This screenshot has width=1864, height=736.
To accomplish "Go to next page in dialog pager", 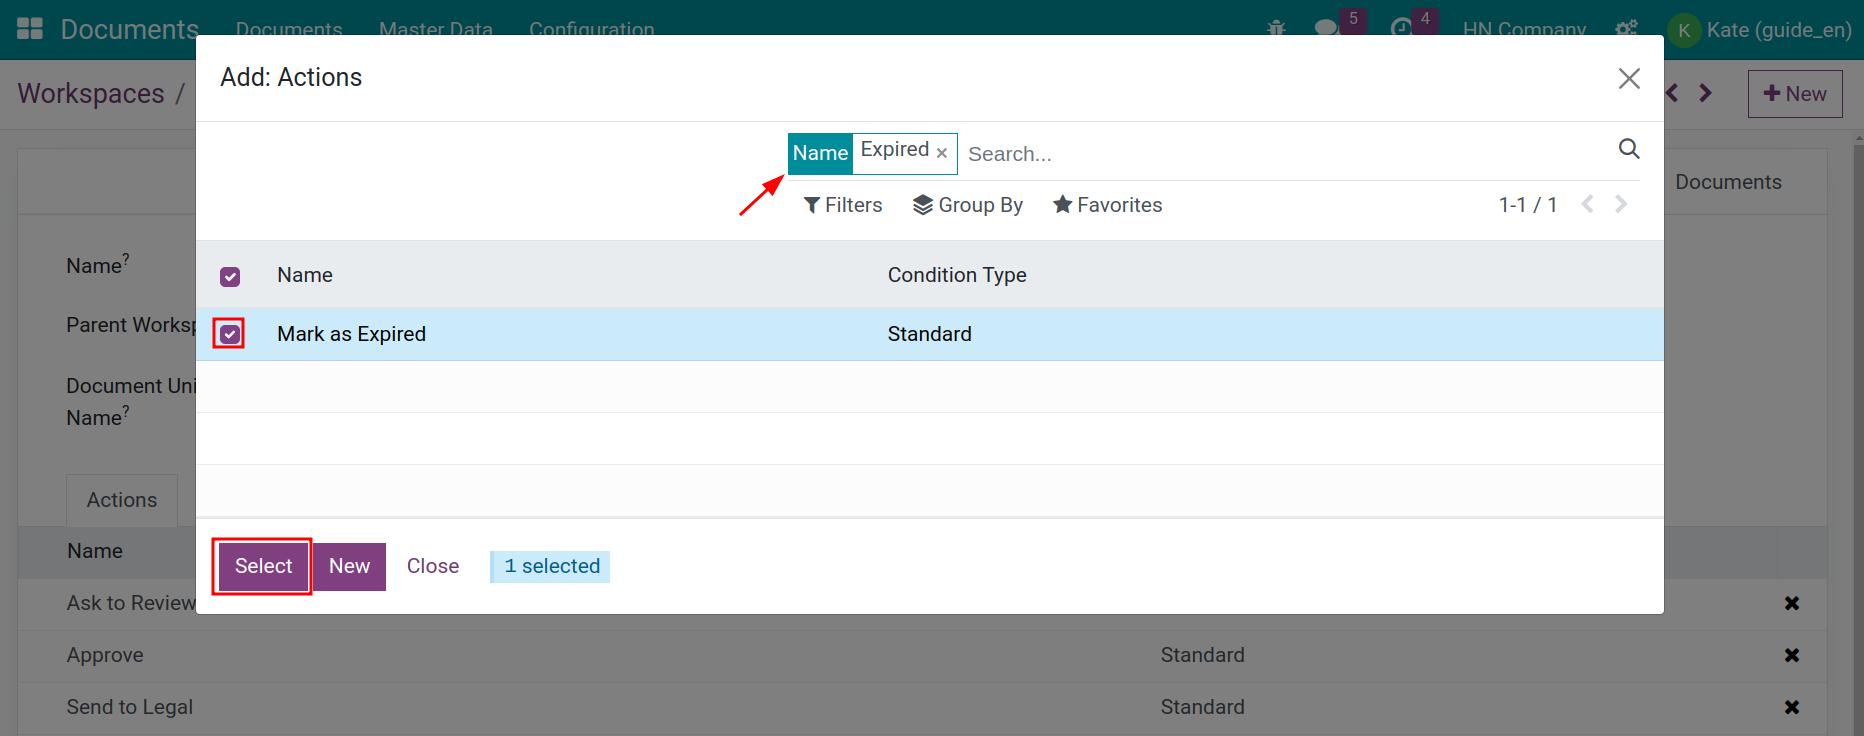I will [1621, 204].
